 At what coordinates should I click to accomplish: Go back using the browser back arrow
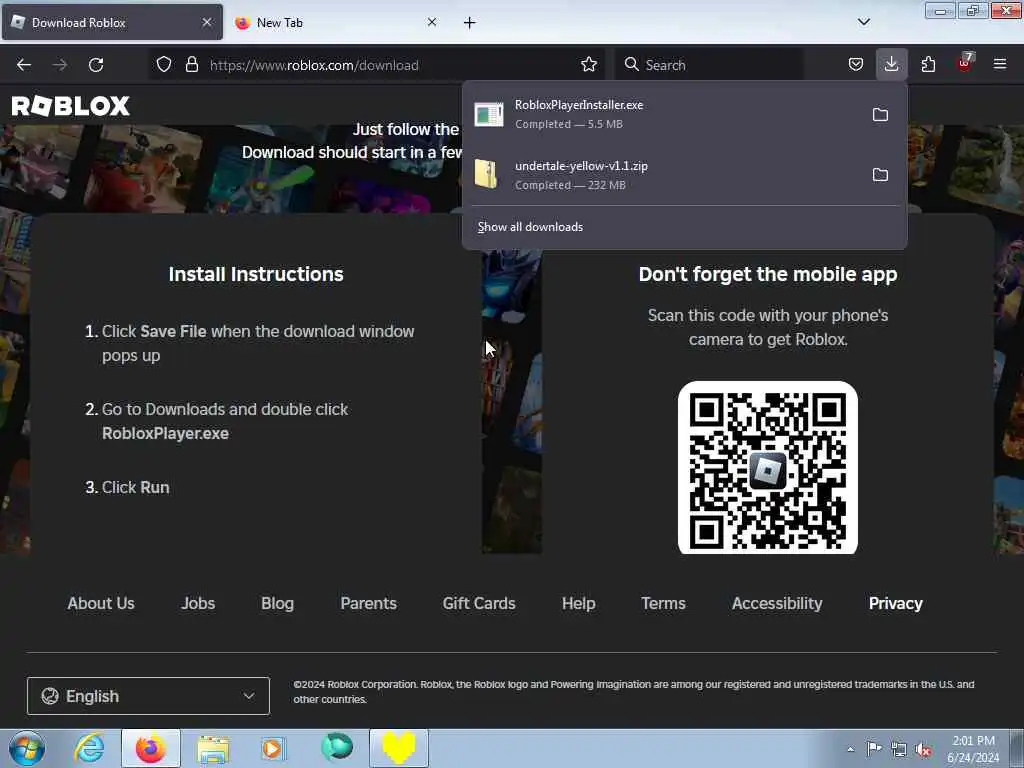tap(24, 65)
